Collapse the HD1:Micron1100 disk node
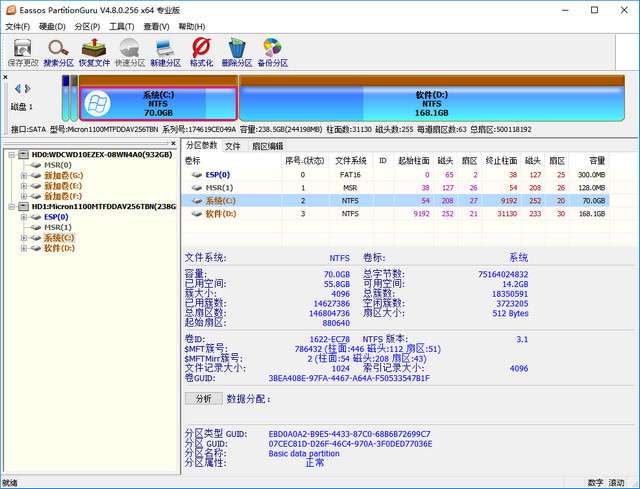This screenshot has width=640, height=489. pyautogui.click(x=12, y=207)
